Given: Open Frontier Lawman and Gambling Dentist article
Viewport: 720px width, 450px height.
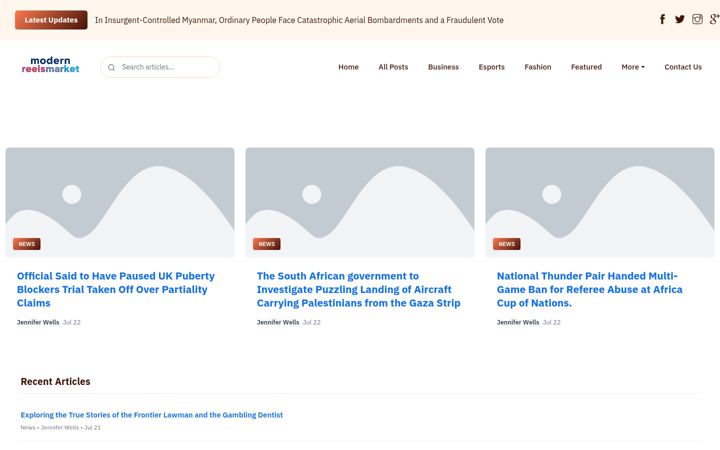Looking at the screenshot, I should (152, 415).
